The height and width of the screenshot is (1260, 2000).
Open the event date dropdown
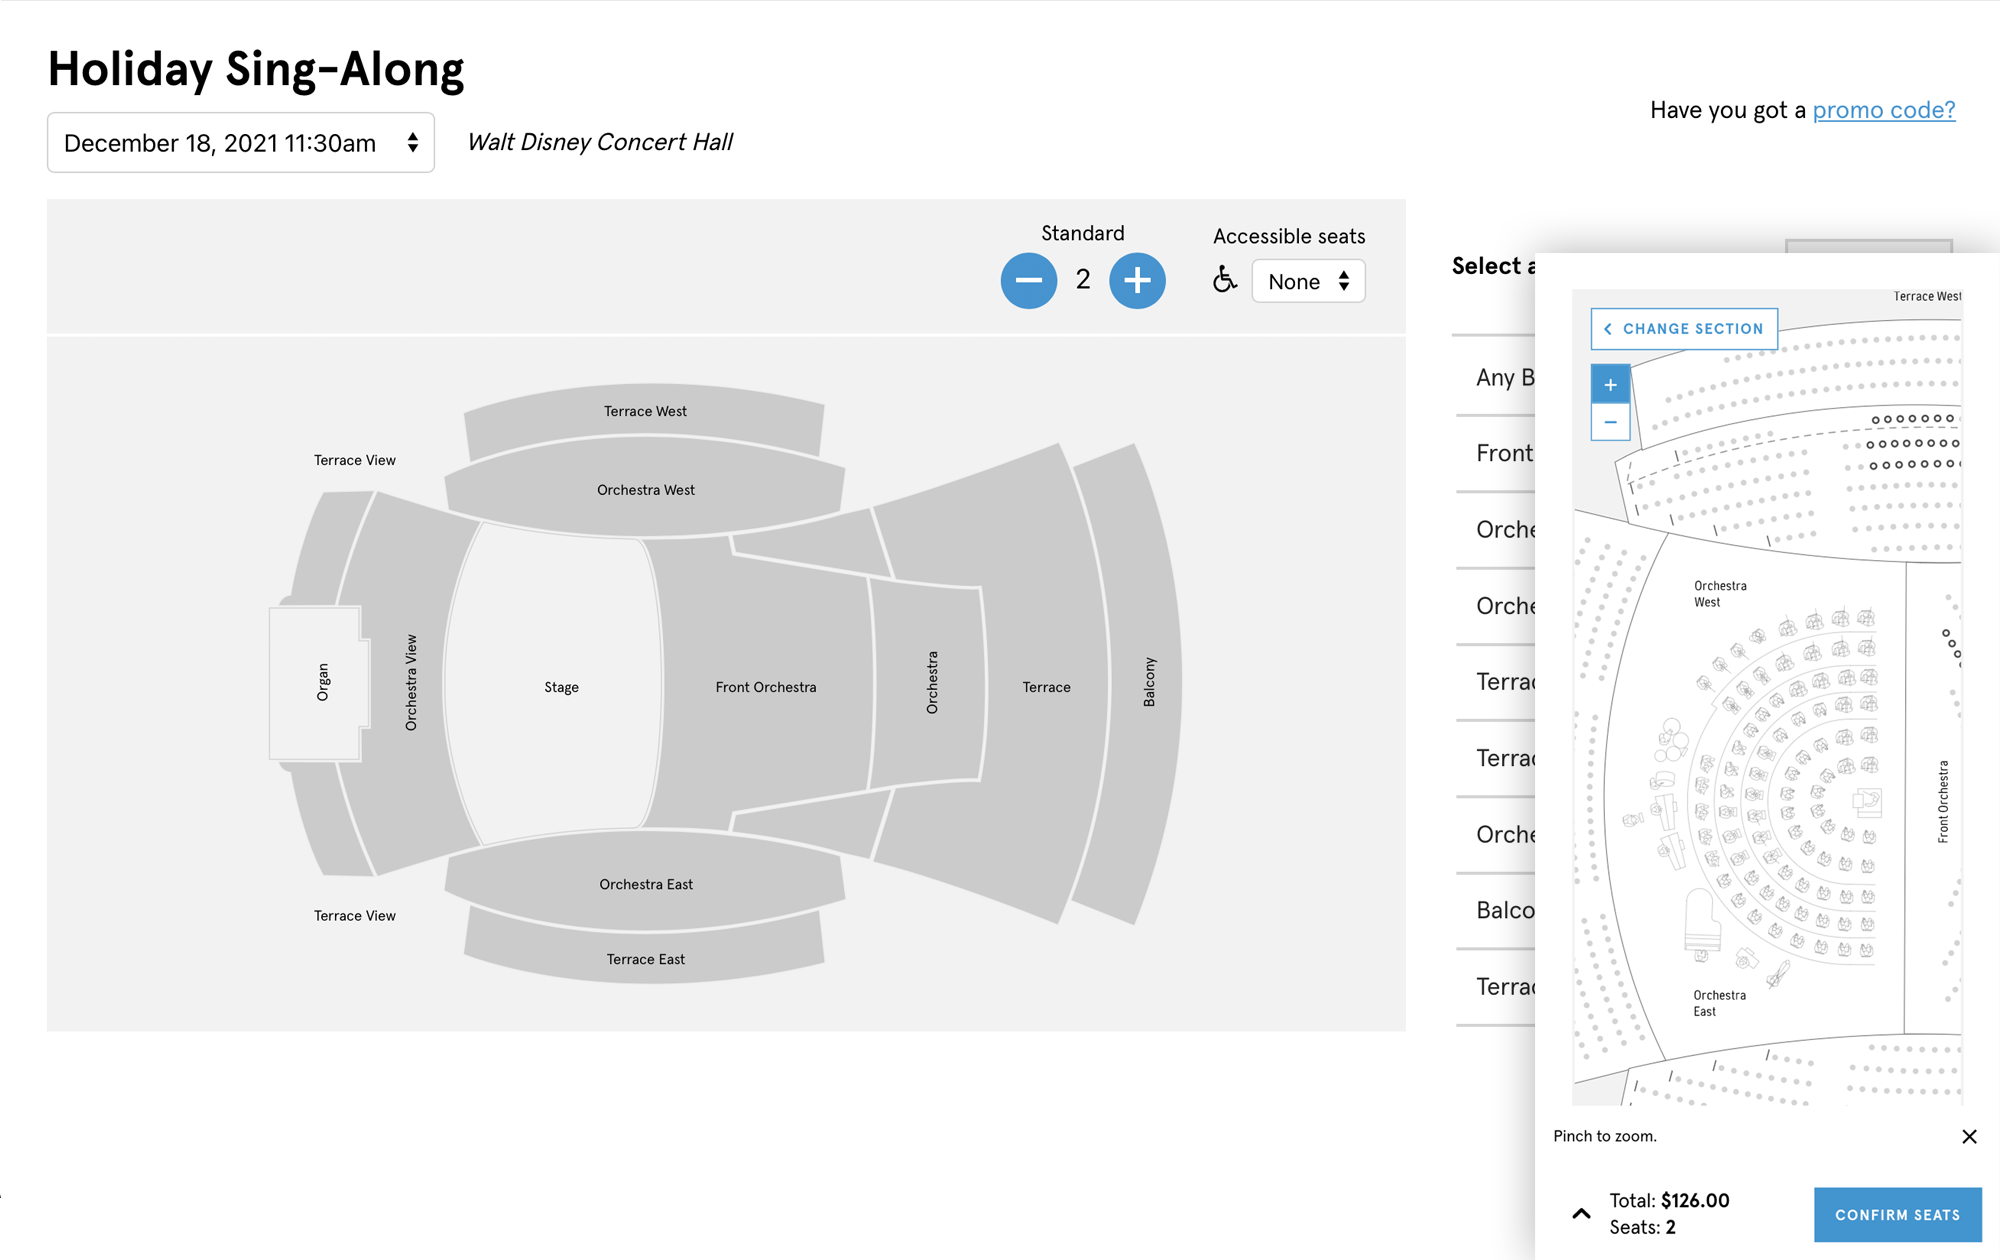(241, 143)
